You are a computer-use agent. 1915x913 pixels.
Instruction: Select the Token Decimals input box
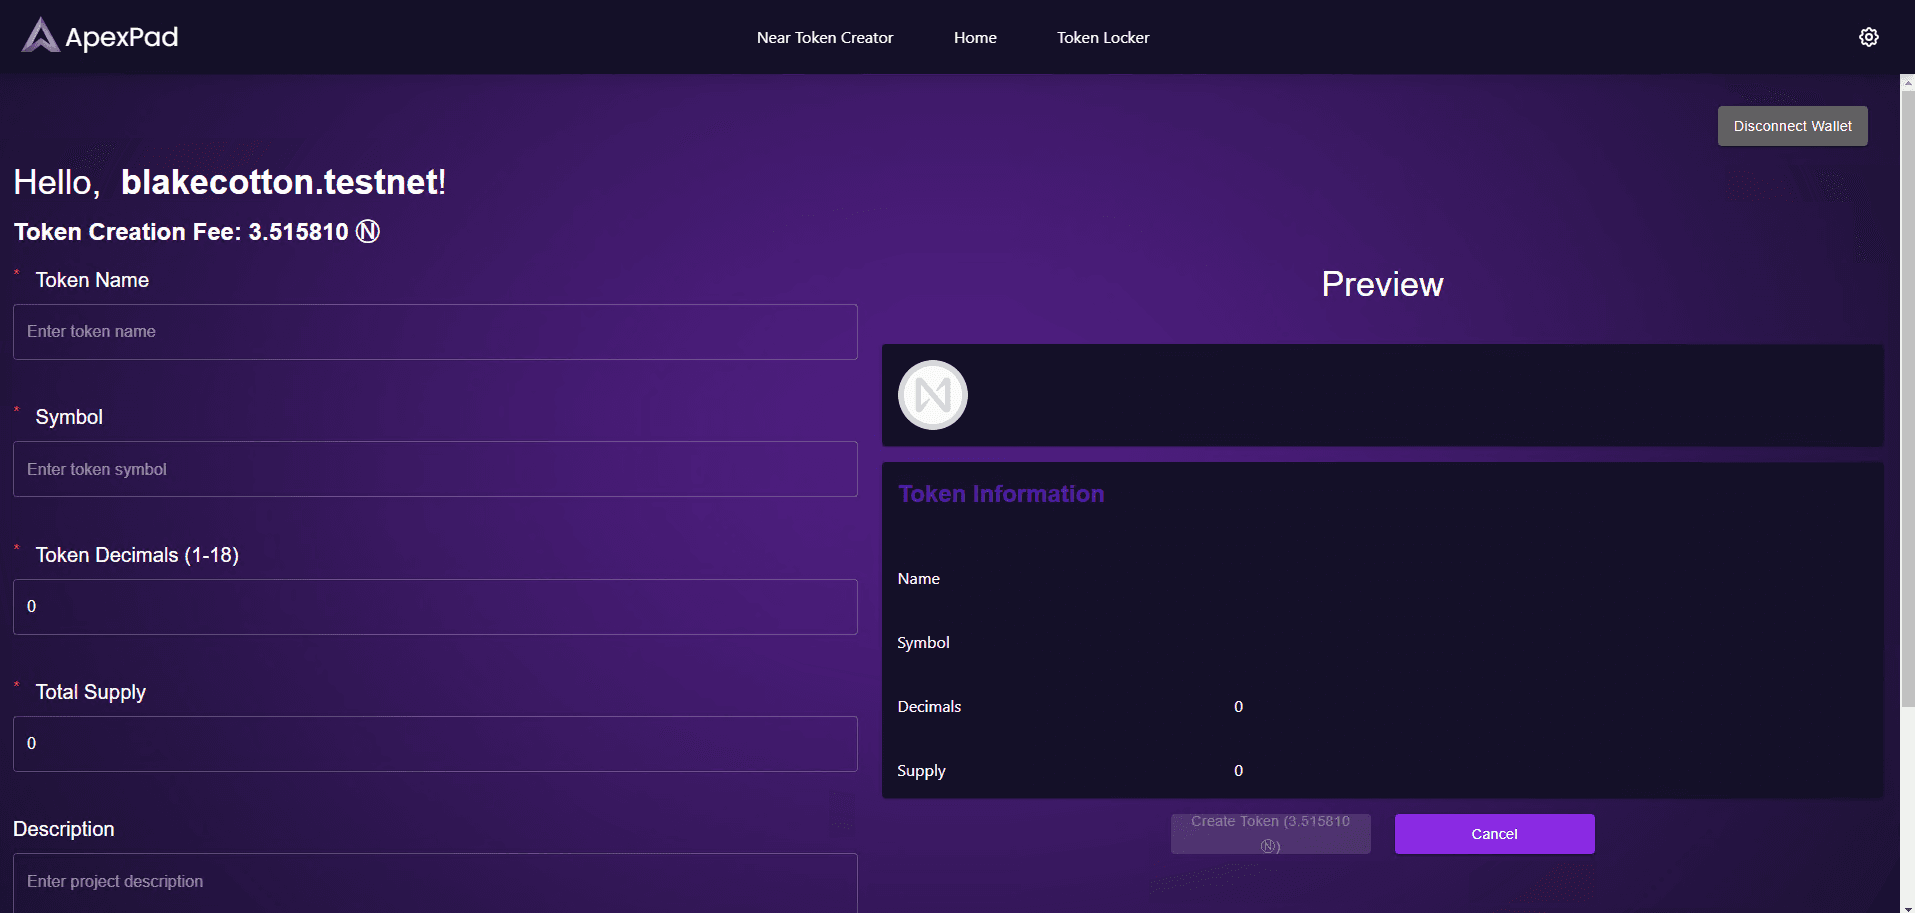[x=435, y=607]
